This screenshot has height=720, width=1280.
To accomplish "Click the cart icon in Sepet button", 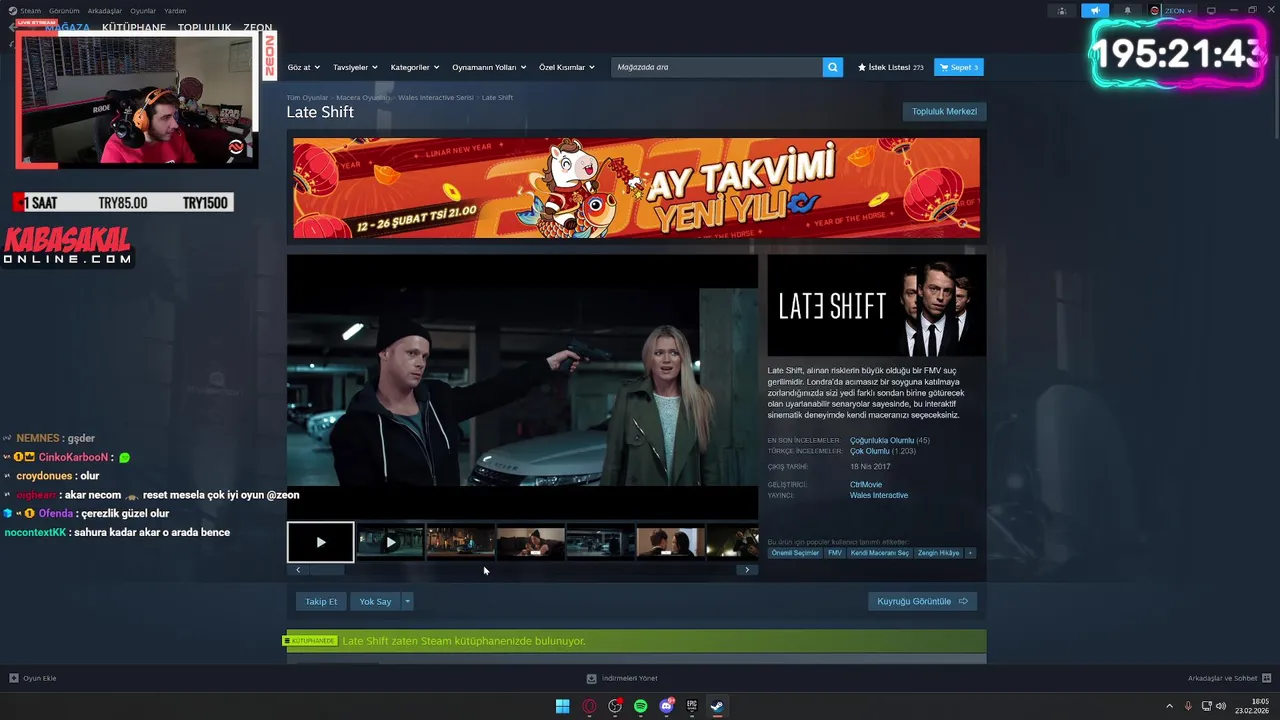I will (x=944, y=67).
